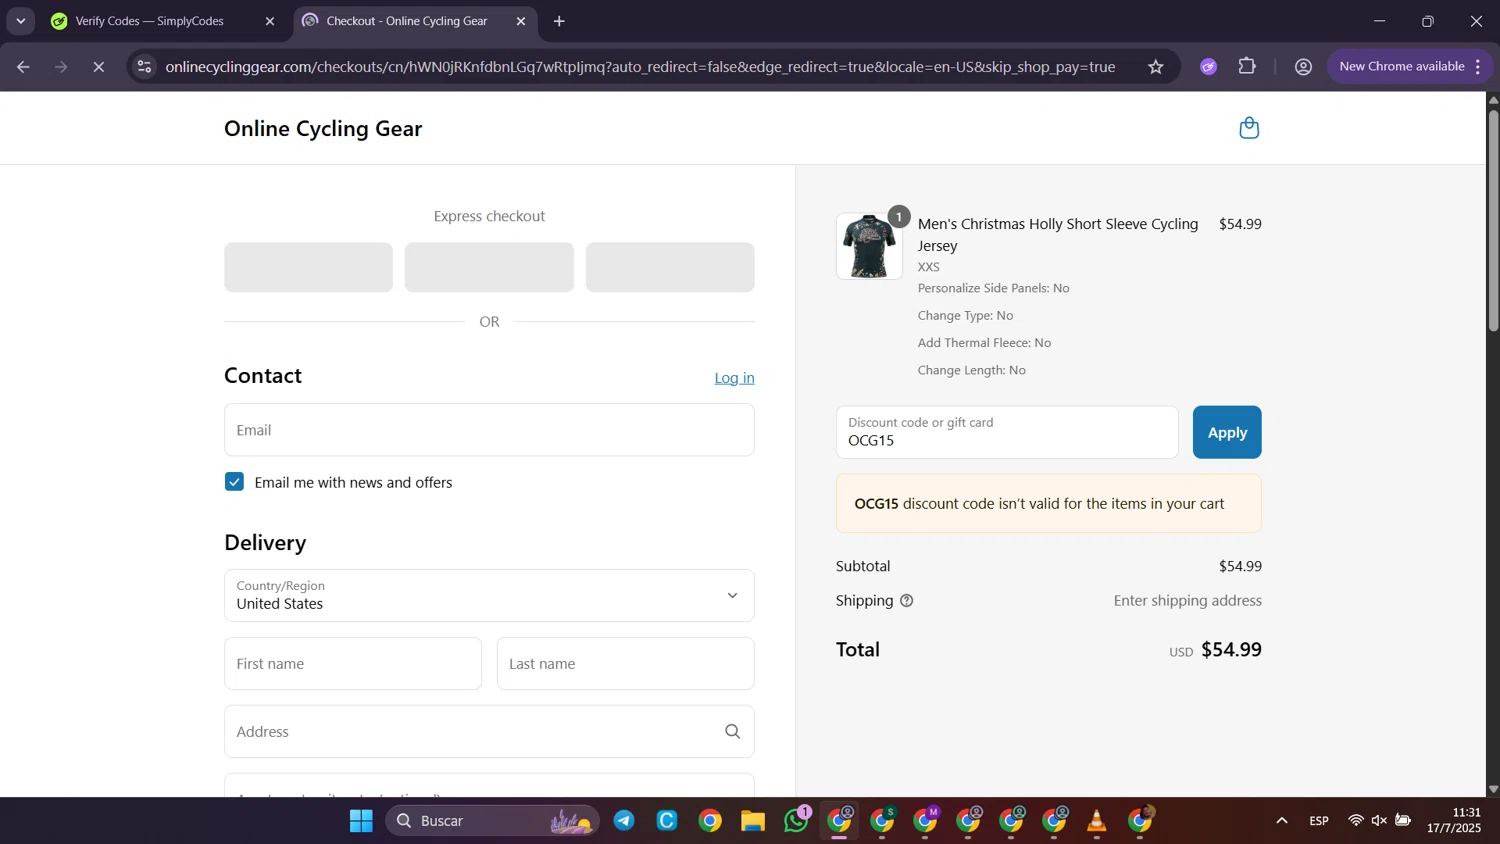The height and width of the screenshot is (844, 1500).
Task: Open Telegram from the taskbar
Action: [624, 821]
